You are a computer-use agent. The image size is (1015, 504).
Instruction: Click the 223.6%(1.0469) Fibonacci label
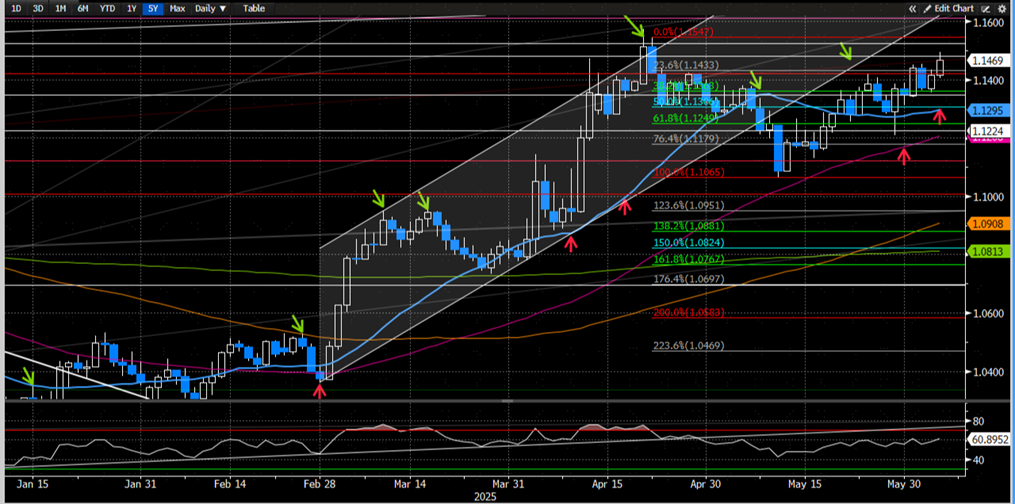(x=688, y=345)
